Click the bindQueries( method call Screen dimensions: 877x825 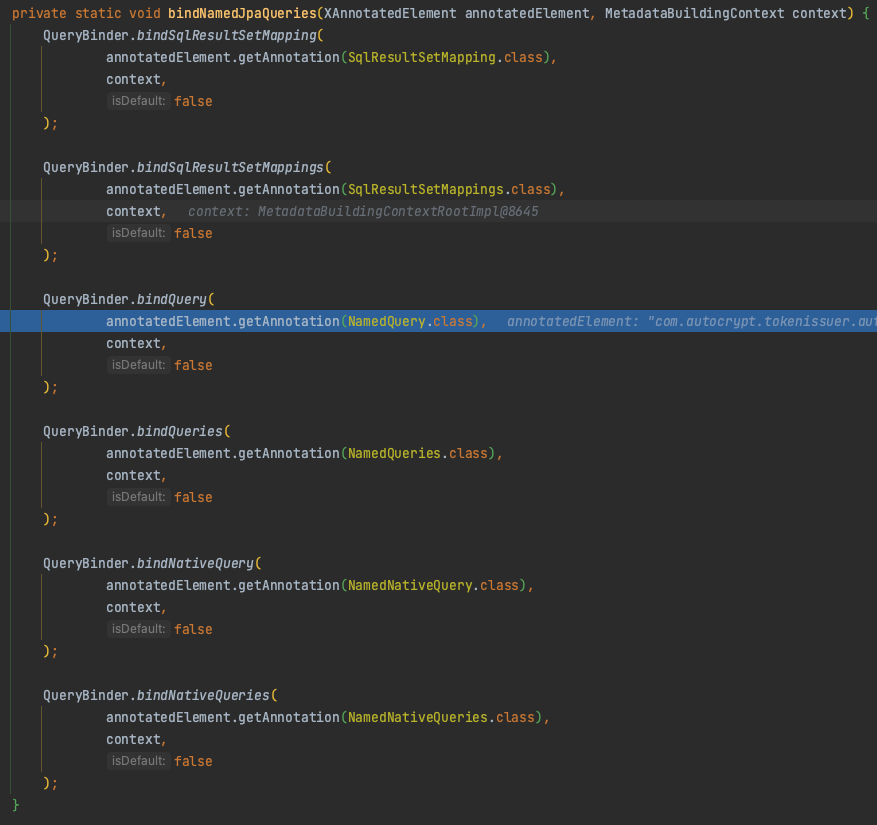pos(183,431)
